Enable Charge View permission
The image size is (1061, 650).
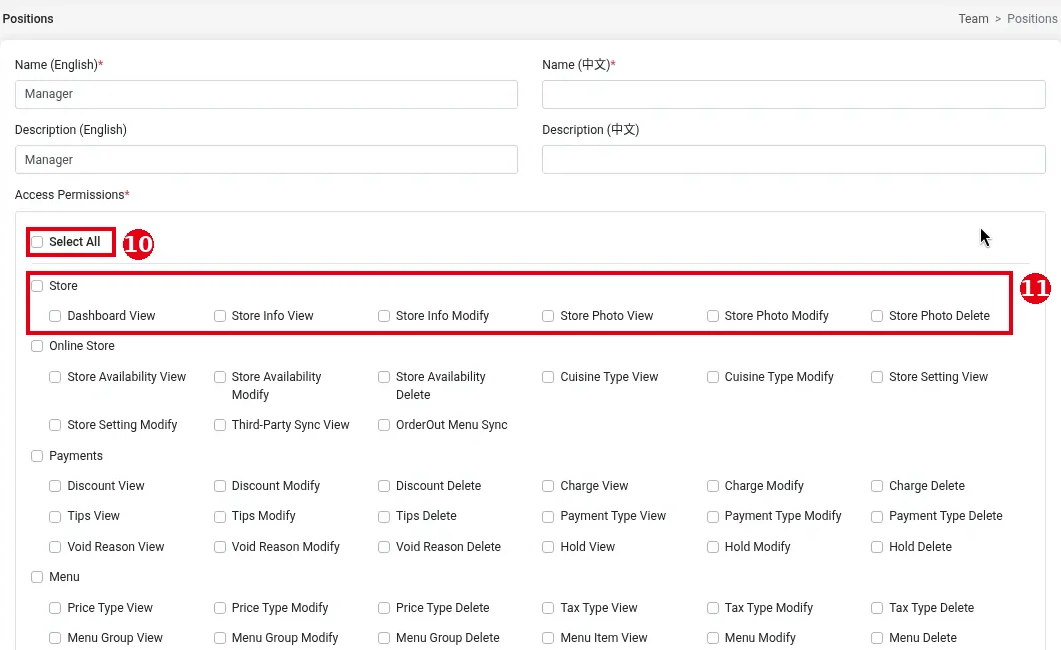[x=548, y=486]
